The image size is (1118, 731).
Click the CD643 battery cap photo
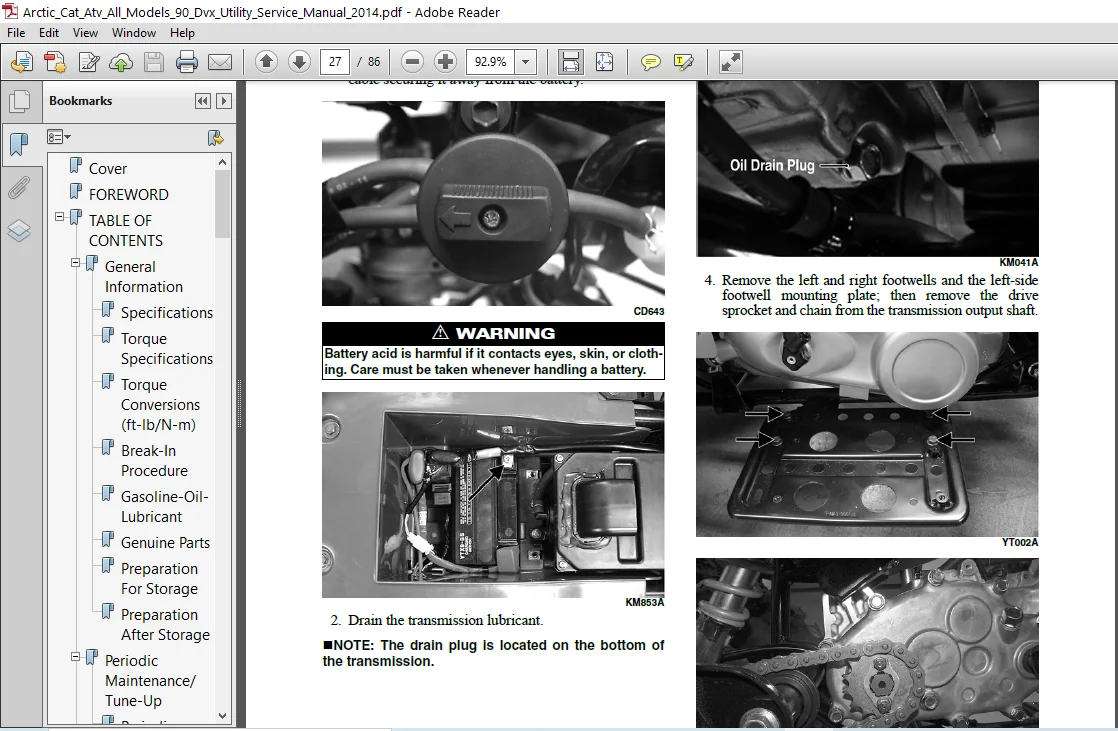[493, 203]
